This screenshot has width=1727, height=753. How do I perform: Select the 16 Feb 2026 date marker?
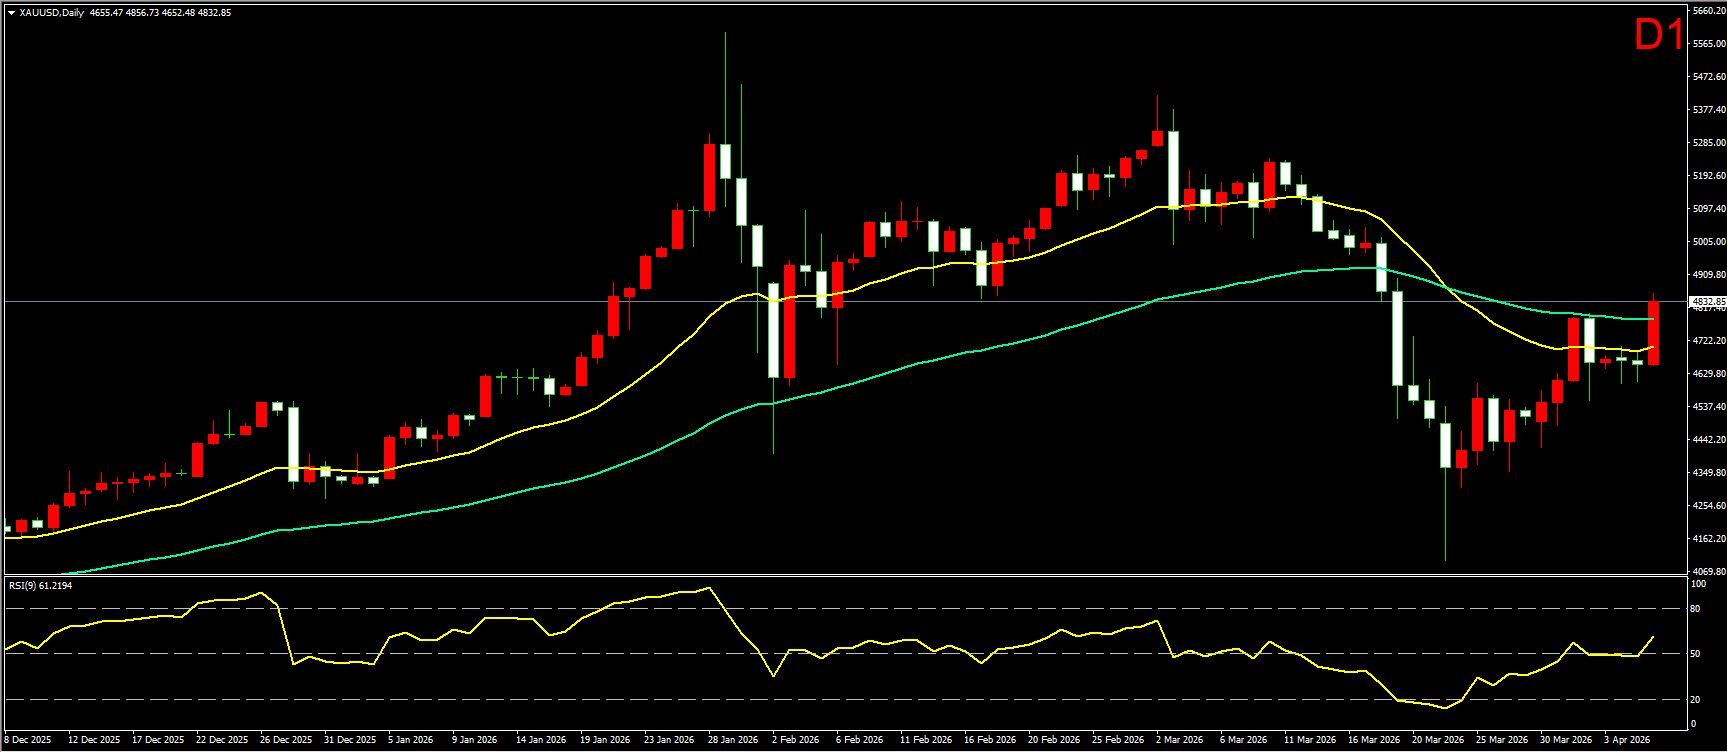tap(989, 740)
